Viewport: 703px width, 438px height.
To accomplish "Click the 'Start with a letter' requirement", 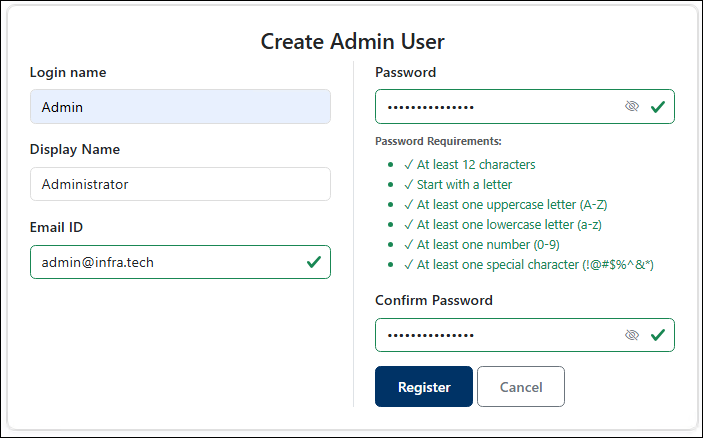I will click(458, 185).
